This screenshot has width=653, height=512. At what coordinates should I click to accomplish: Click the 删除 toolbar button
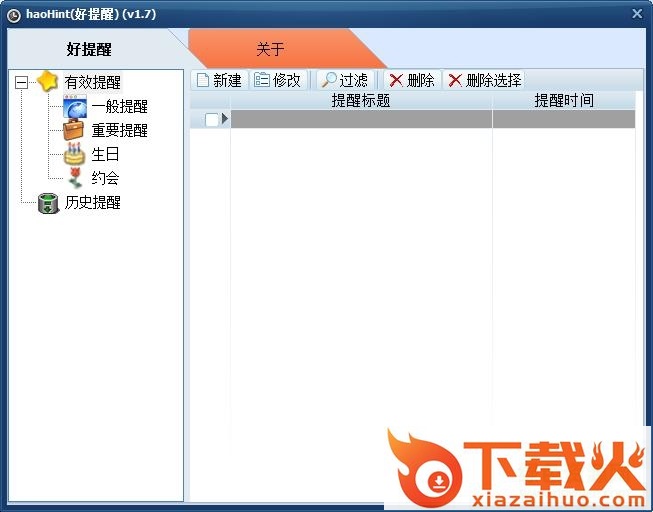(x=412, y=80)
